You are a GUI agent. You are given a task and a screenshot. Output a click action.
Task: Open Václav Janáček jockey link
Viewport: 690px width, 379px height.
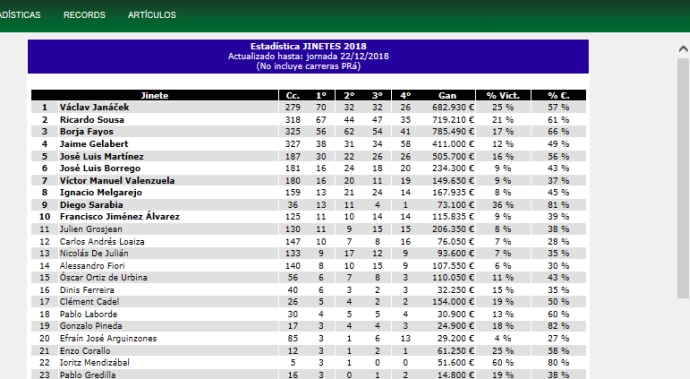click(x=95, y=107)
